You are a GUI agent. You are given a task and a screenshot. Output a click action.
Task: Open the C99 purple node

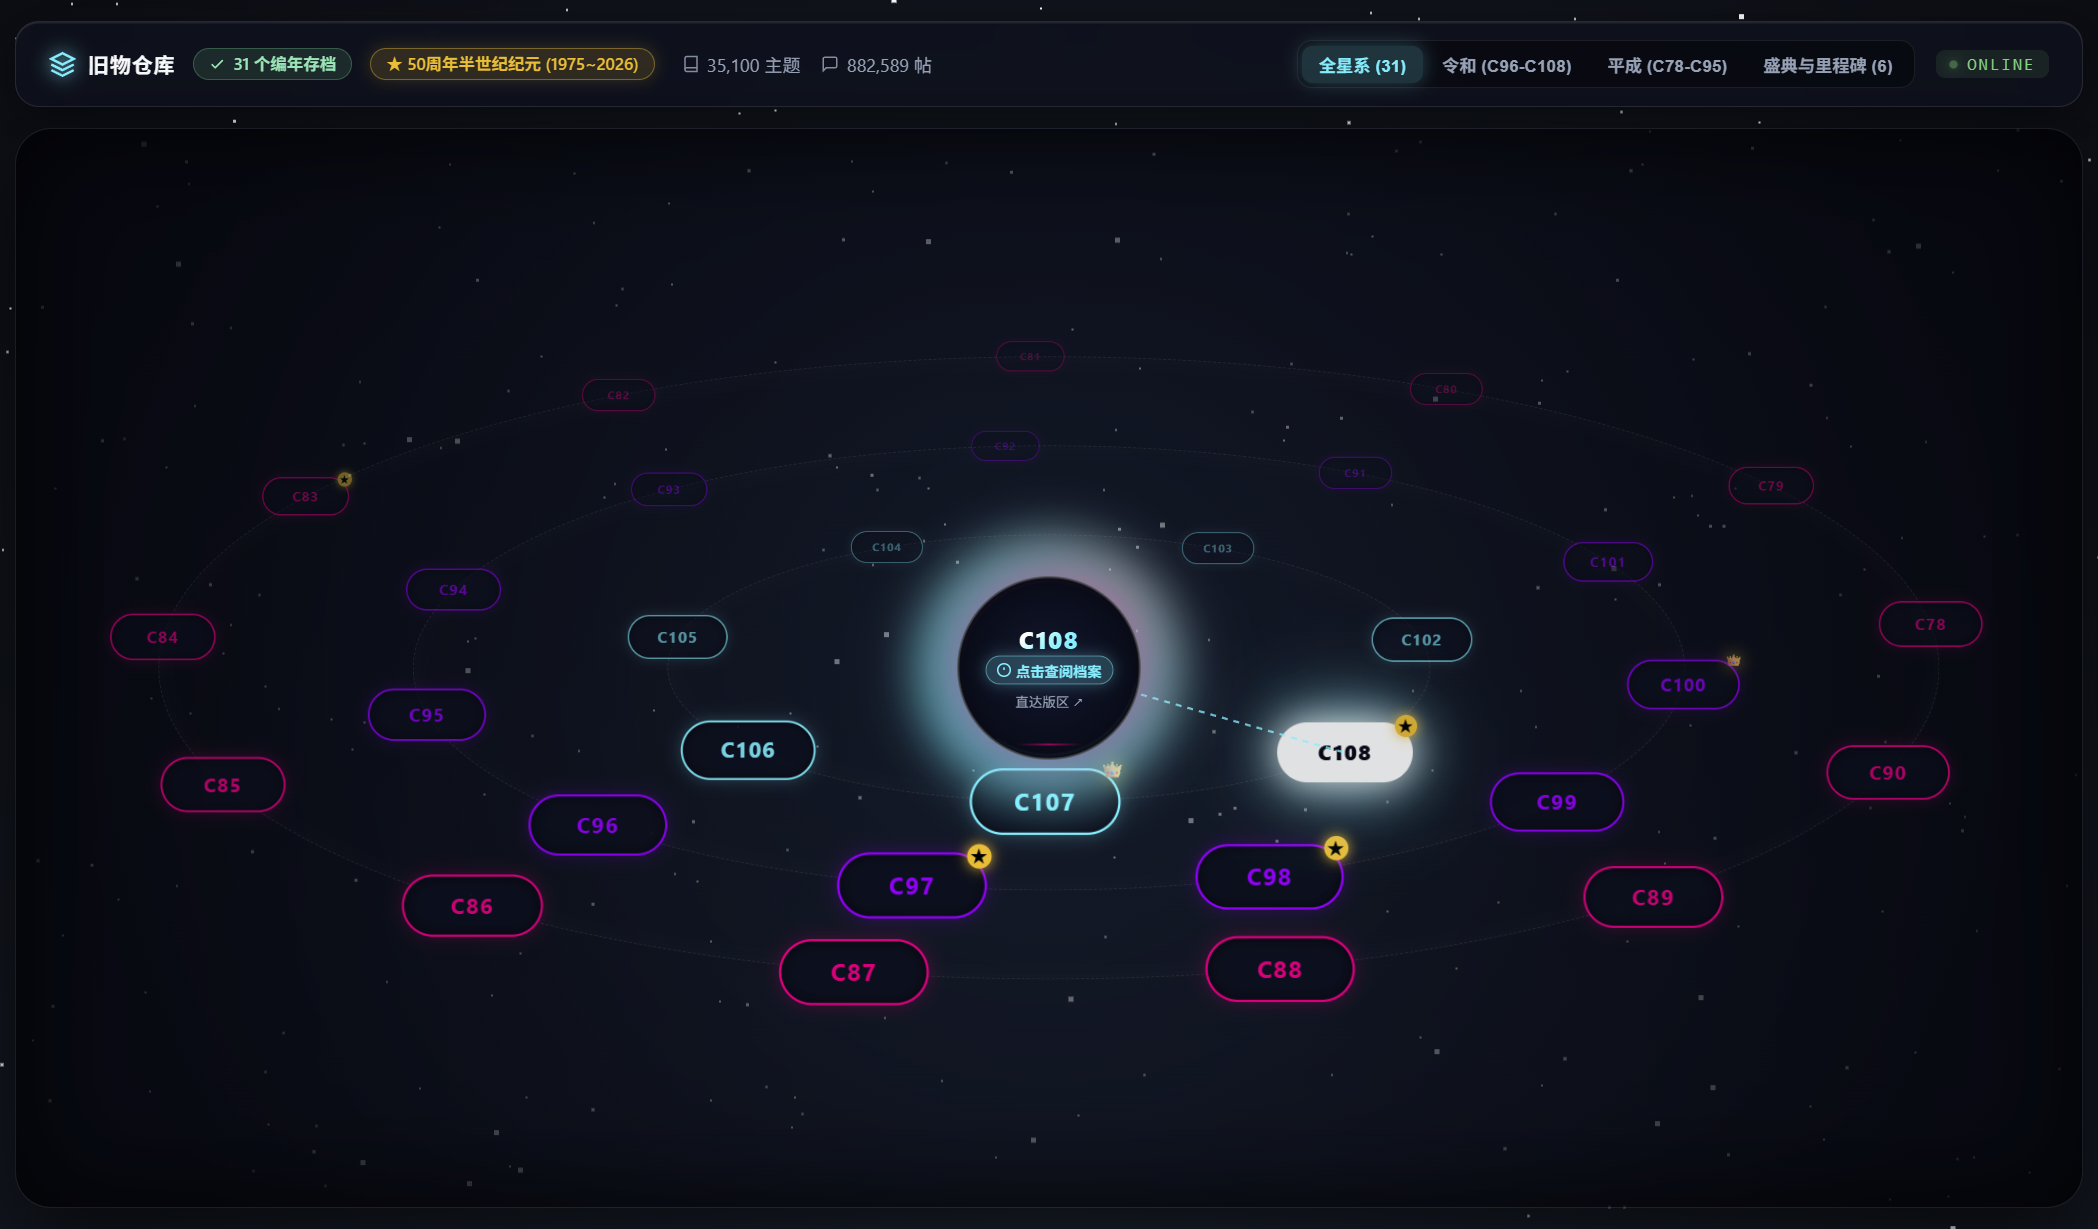[x=1556, y=802]
